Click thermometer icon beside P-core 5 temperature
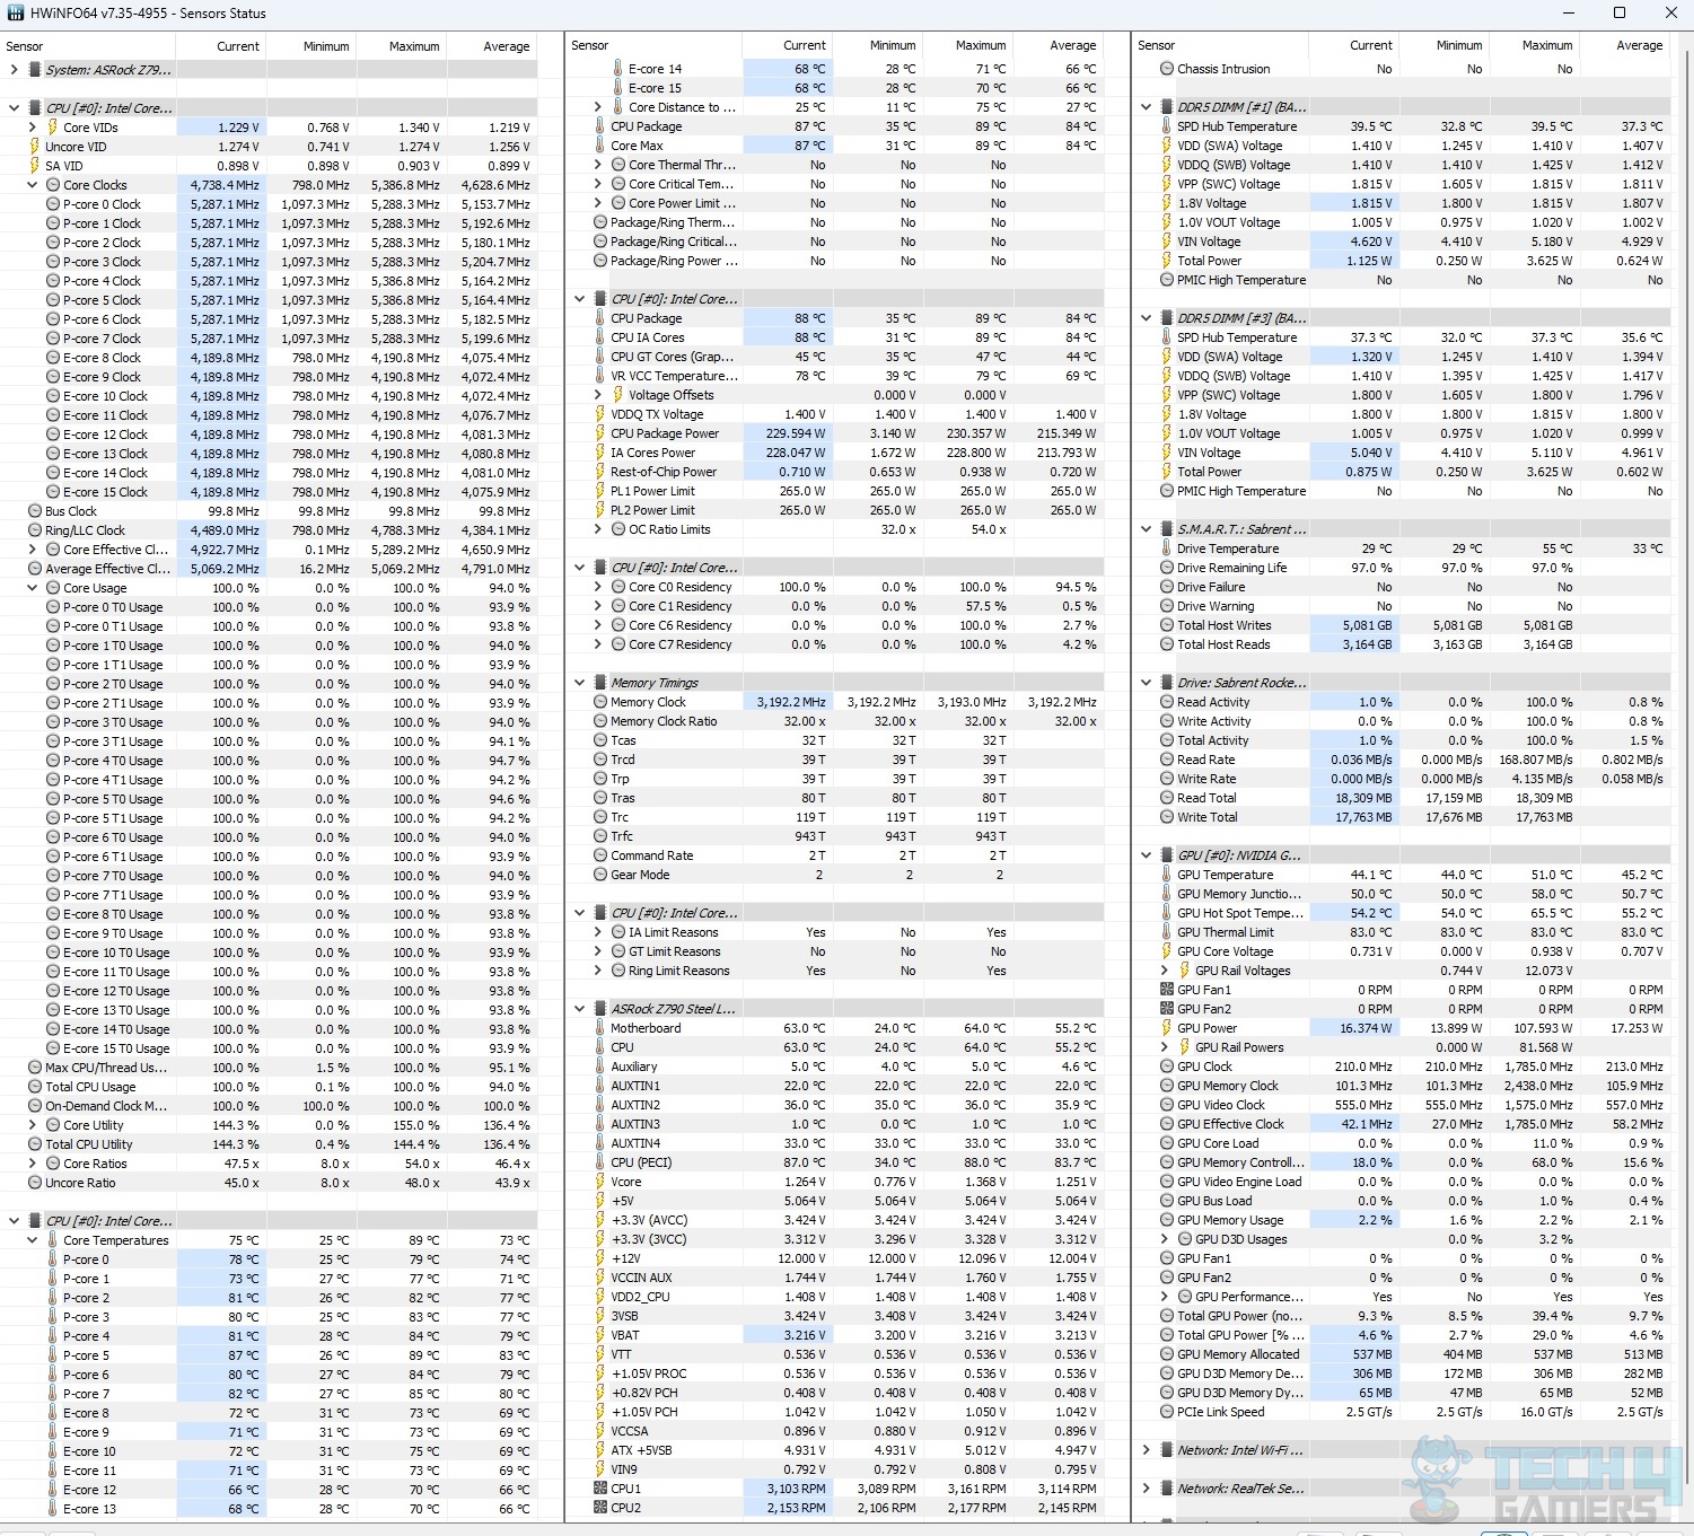 (53, 1355)
